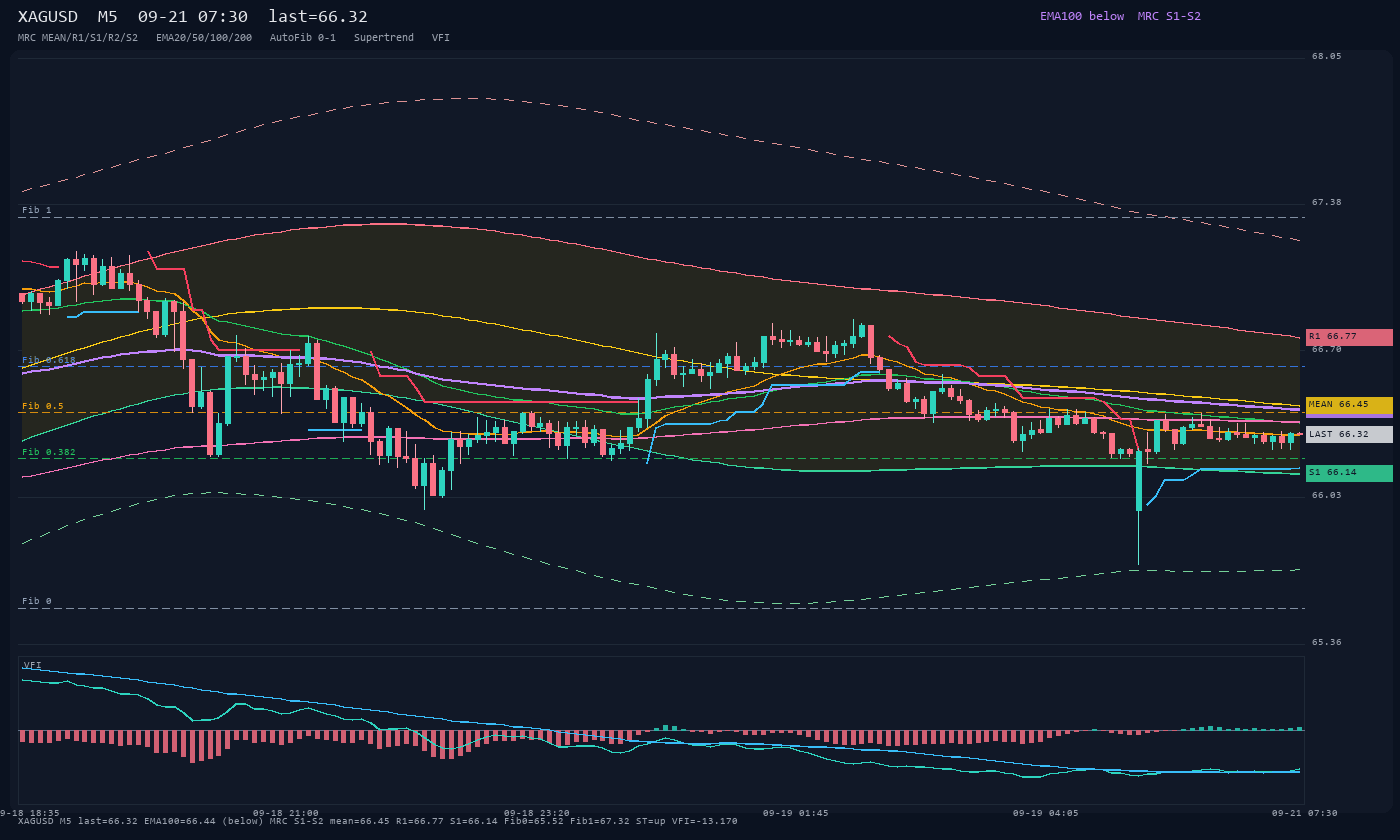
Task: Click the yellow "MEAN 66.45" price tag
Action: coord(1349,405)
